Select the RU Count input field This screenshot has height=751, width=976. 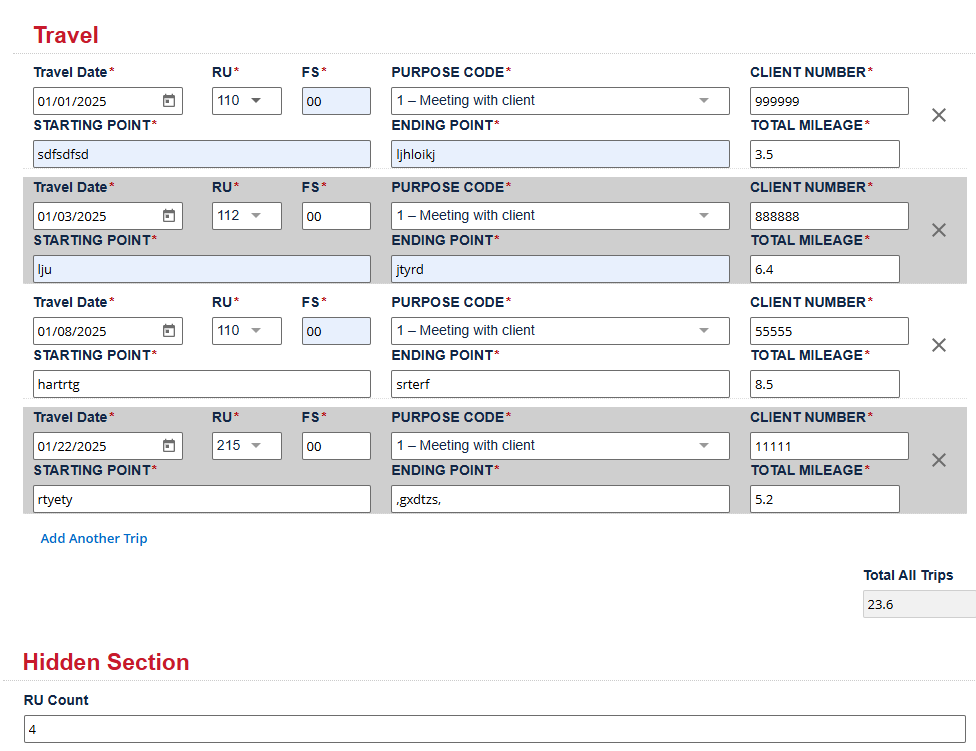(x=494, y=729)
